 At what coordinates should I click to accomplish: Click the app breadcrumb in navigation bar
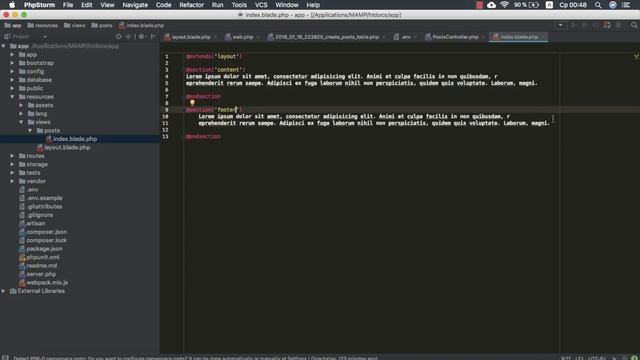tap(13, 25)
